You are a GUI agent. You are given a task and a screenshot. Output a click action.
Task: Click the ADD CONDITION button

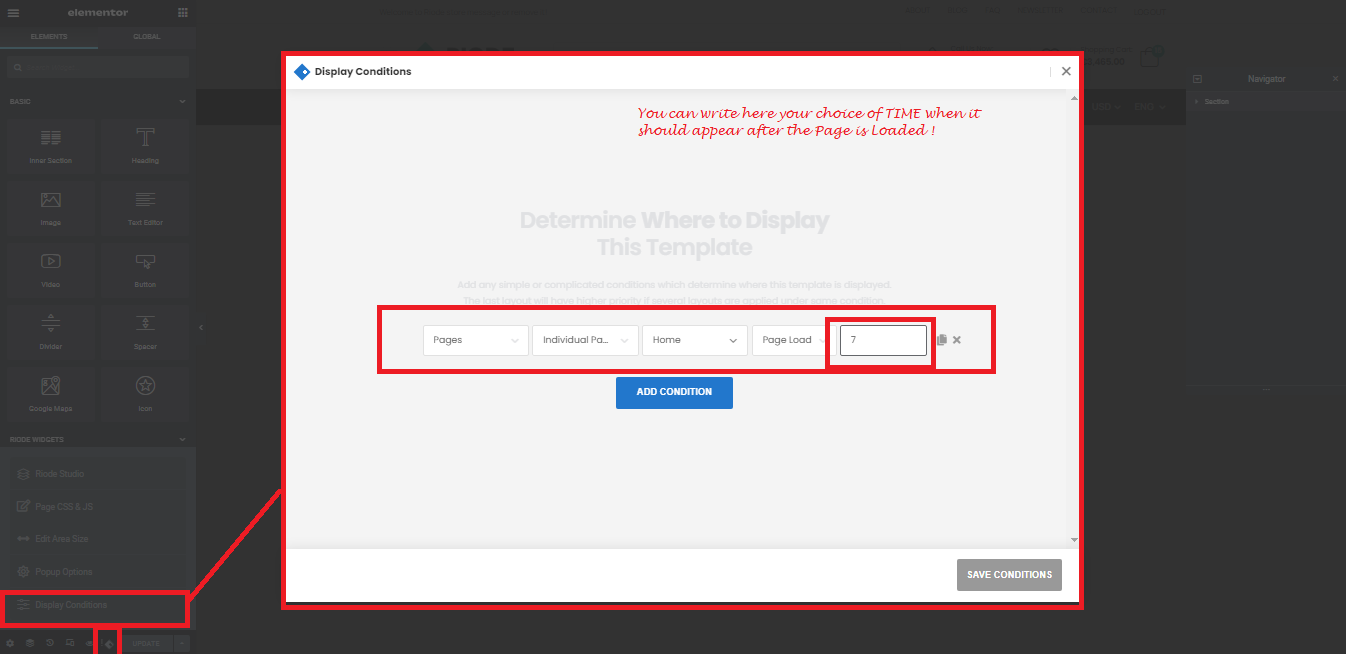674,392
